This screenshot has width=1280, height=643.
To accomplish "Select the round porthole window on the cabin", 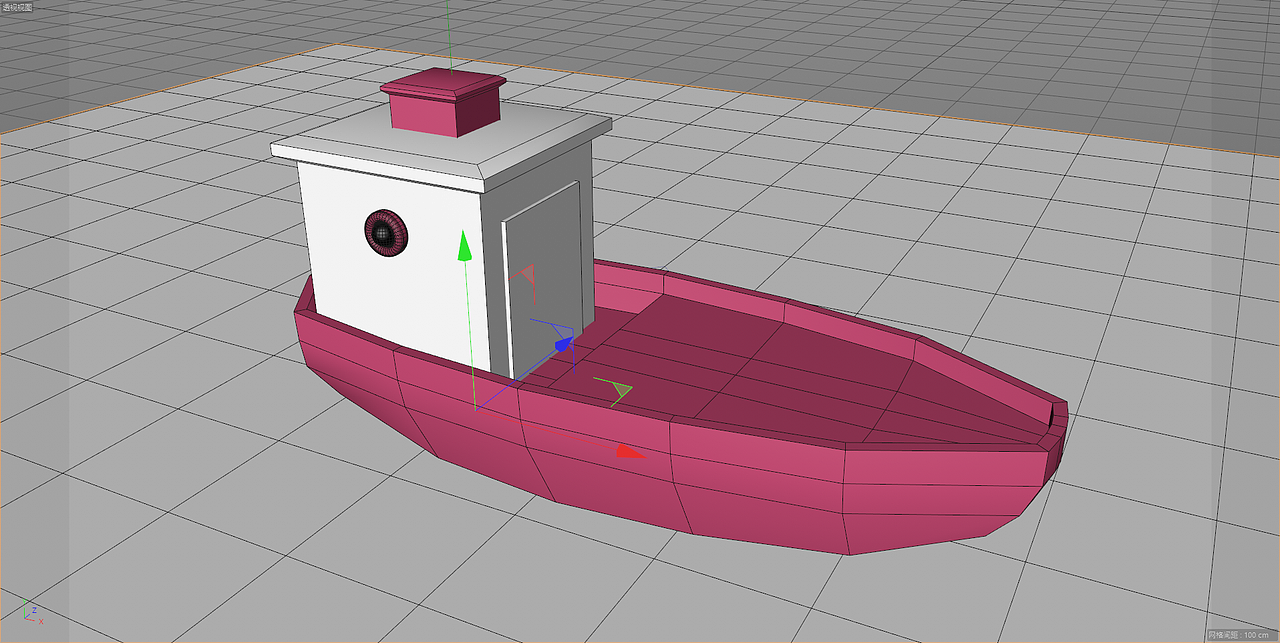I will tap(386, 233).
